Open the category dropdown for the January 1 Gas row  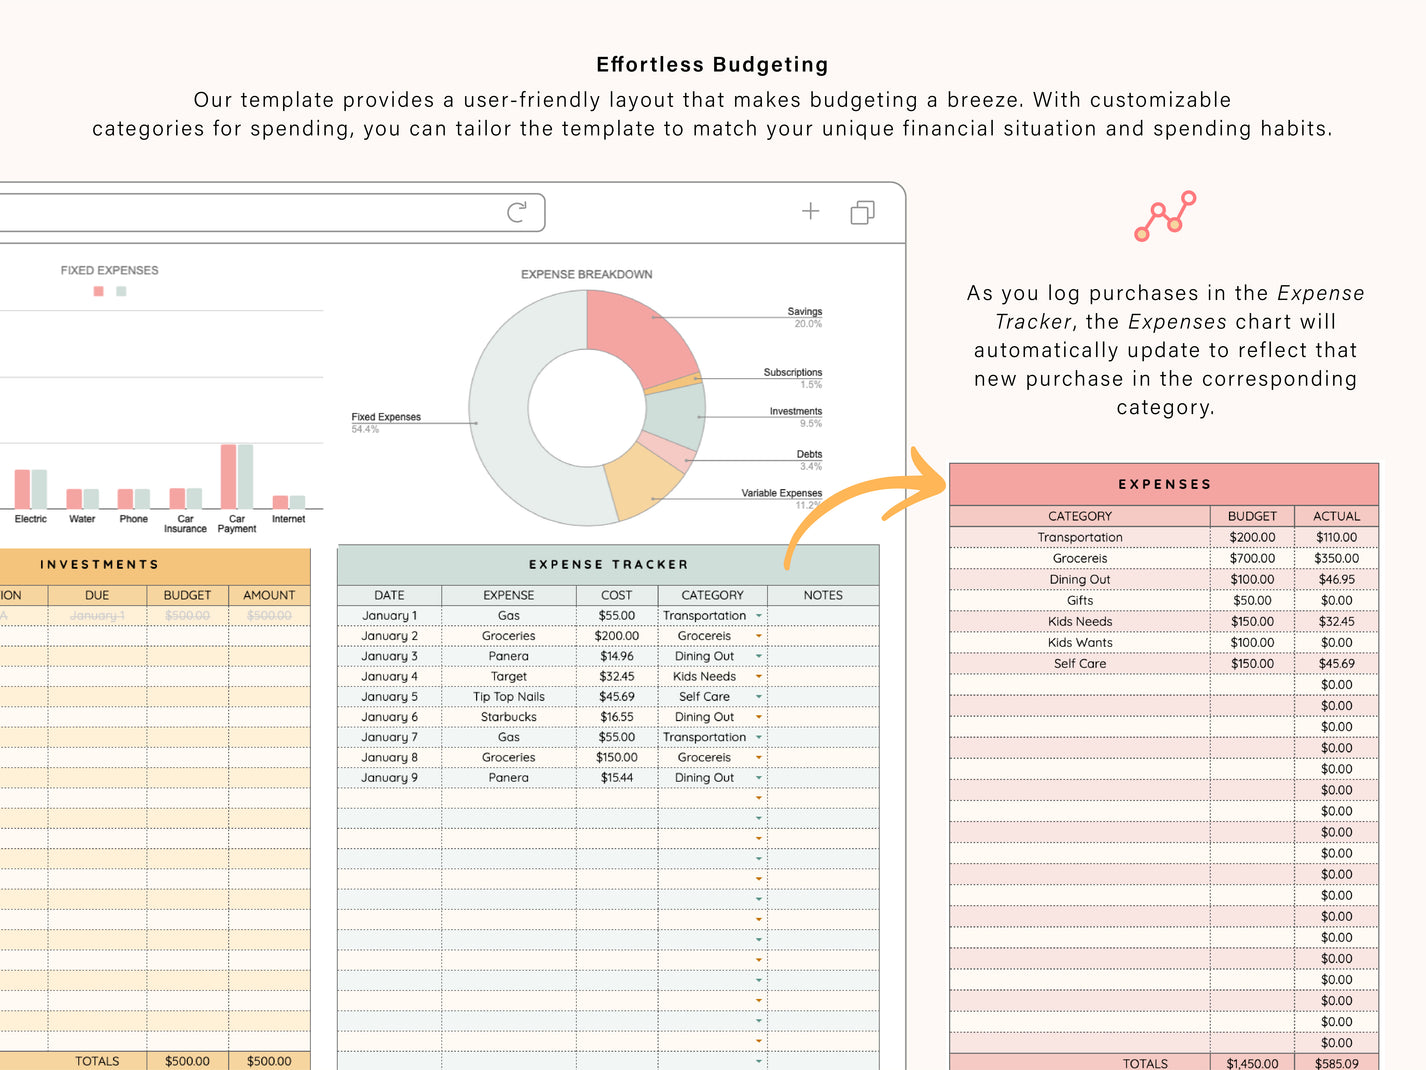(x=758, y=615)
